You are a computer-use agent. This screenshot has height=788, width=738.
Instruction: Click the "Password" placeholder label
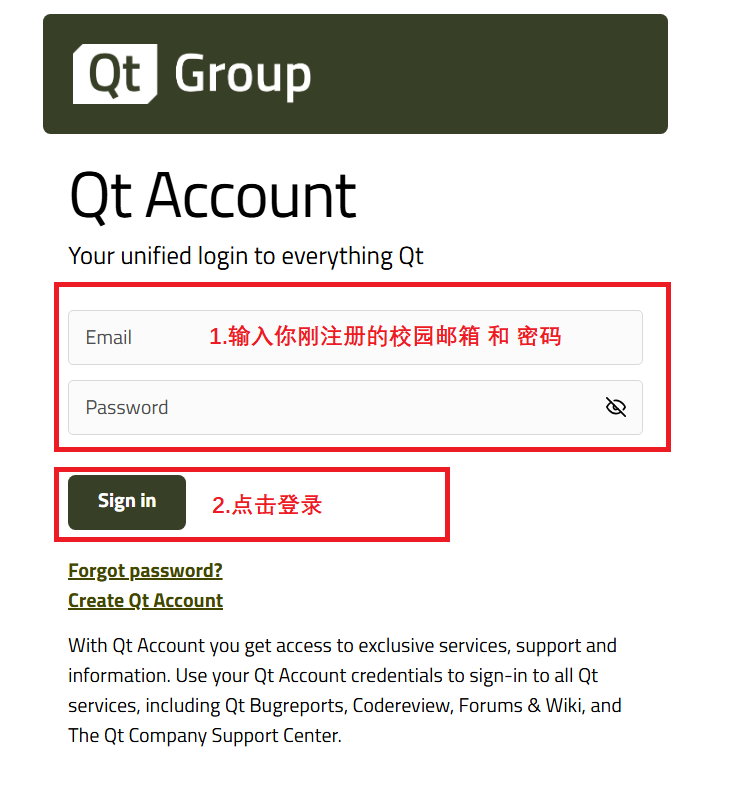127,408
